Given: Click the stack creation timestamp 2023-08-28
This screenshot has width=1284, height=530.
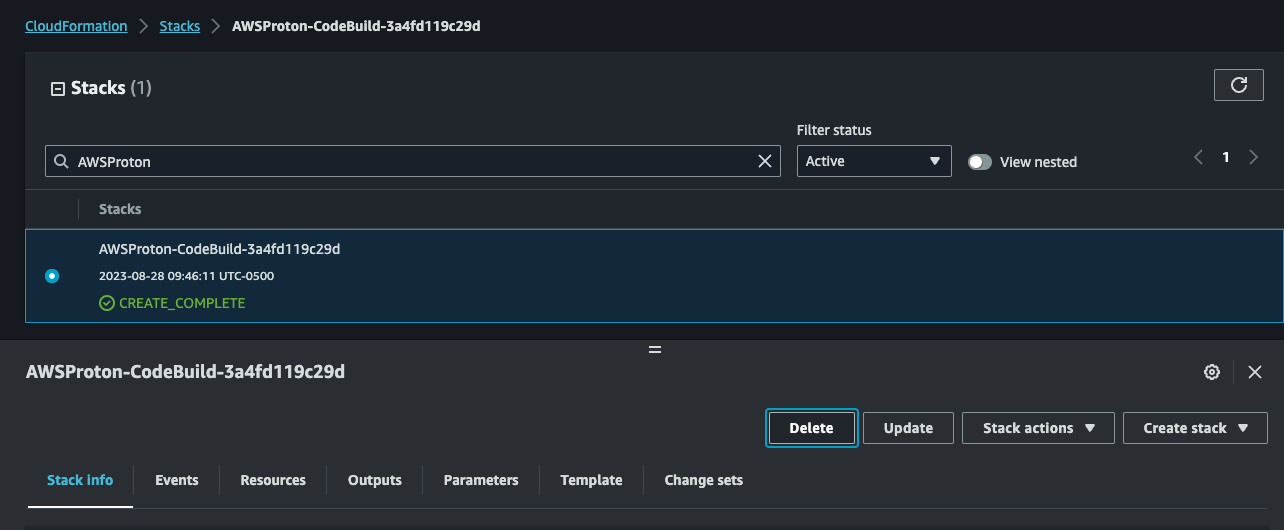Looking at the screenshot, I should 186,276.
